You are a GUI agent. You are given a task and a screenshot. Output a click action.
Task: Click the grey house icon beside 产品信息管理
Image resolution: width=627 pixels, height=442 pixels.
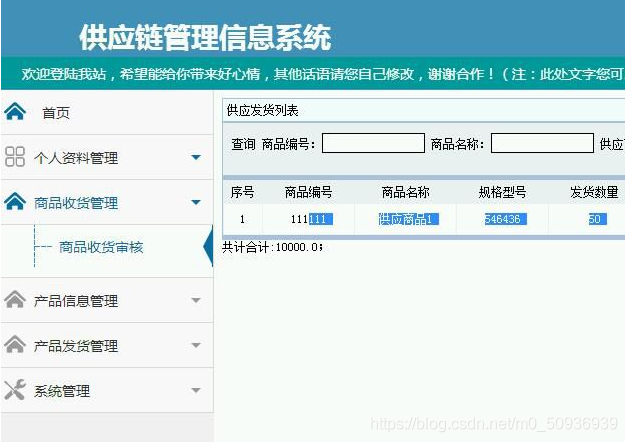coord(15,299)
